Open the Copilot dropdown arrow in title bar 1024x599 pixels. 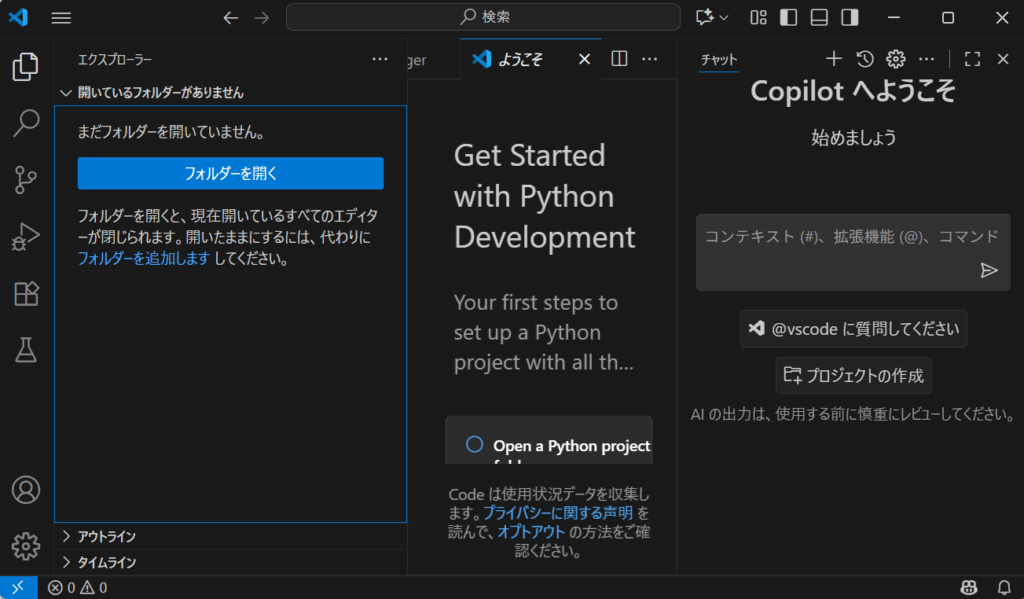(725, 17)
